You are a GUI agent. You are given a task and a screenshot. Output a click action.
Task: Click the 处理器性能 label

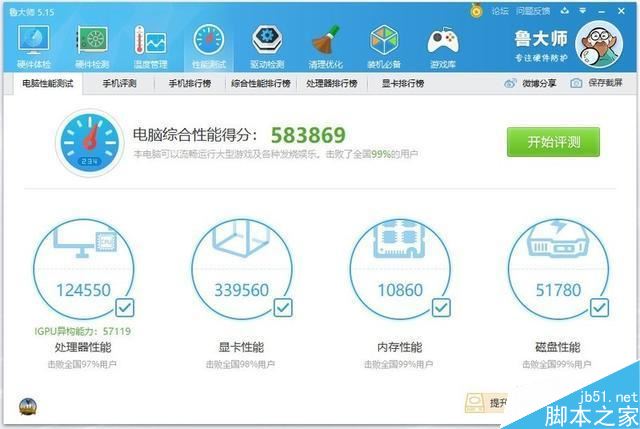pyautogui.click(x=83, y=347)
